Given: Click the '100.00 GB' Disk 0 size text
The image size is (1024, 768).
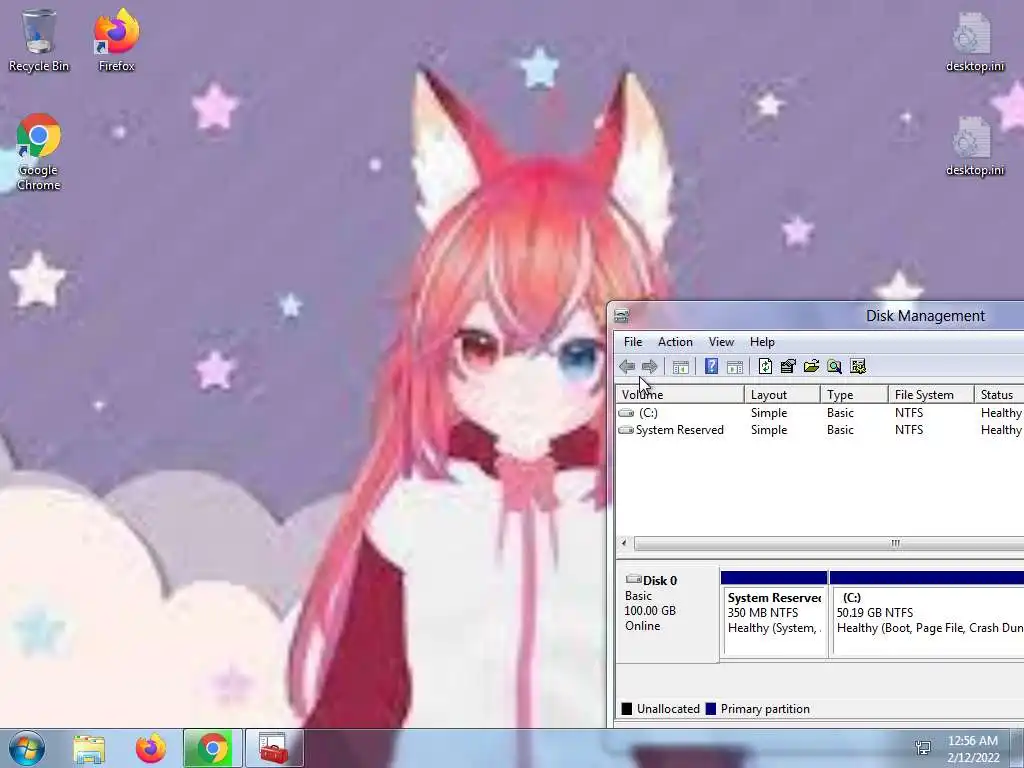Looking at the screenshot, I should tap(650, 611).
